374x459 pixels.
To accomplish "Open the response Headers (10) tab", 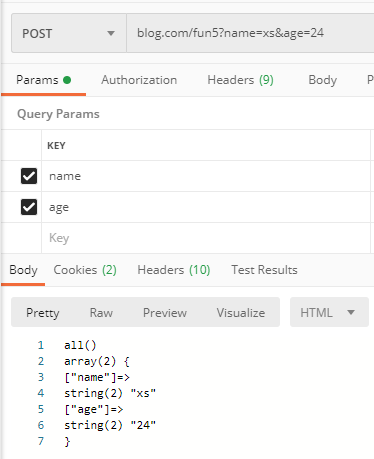I will [x=174, y=270].
